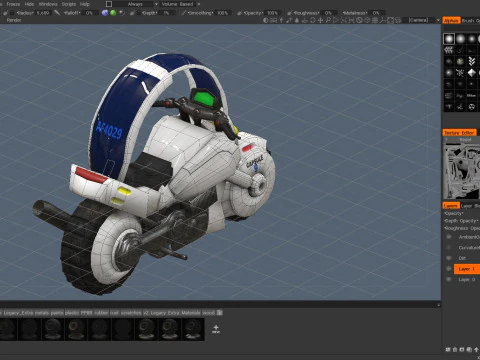Screen dimensions: 480x360
Task: Open the Volume Based dropdown
Action: click(x=177, y=4)
